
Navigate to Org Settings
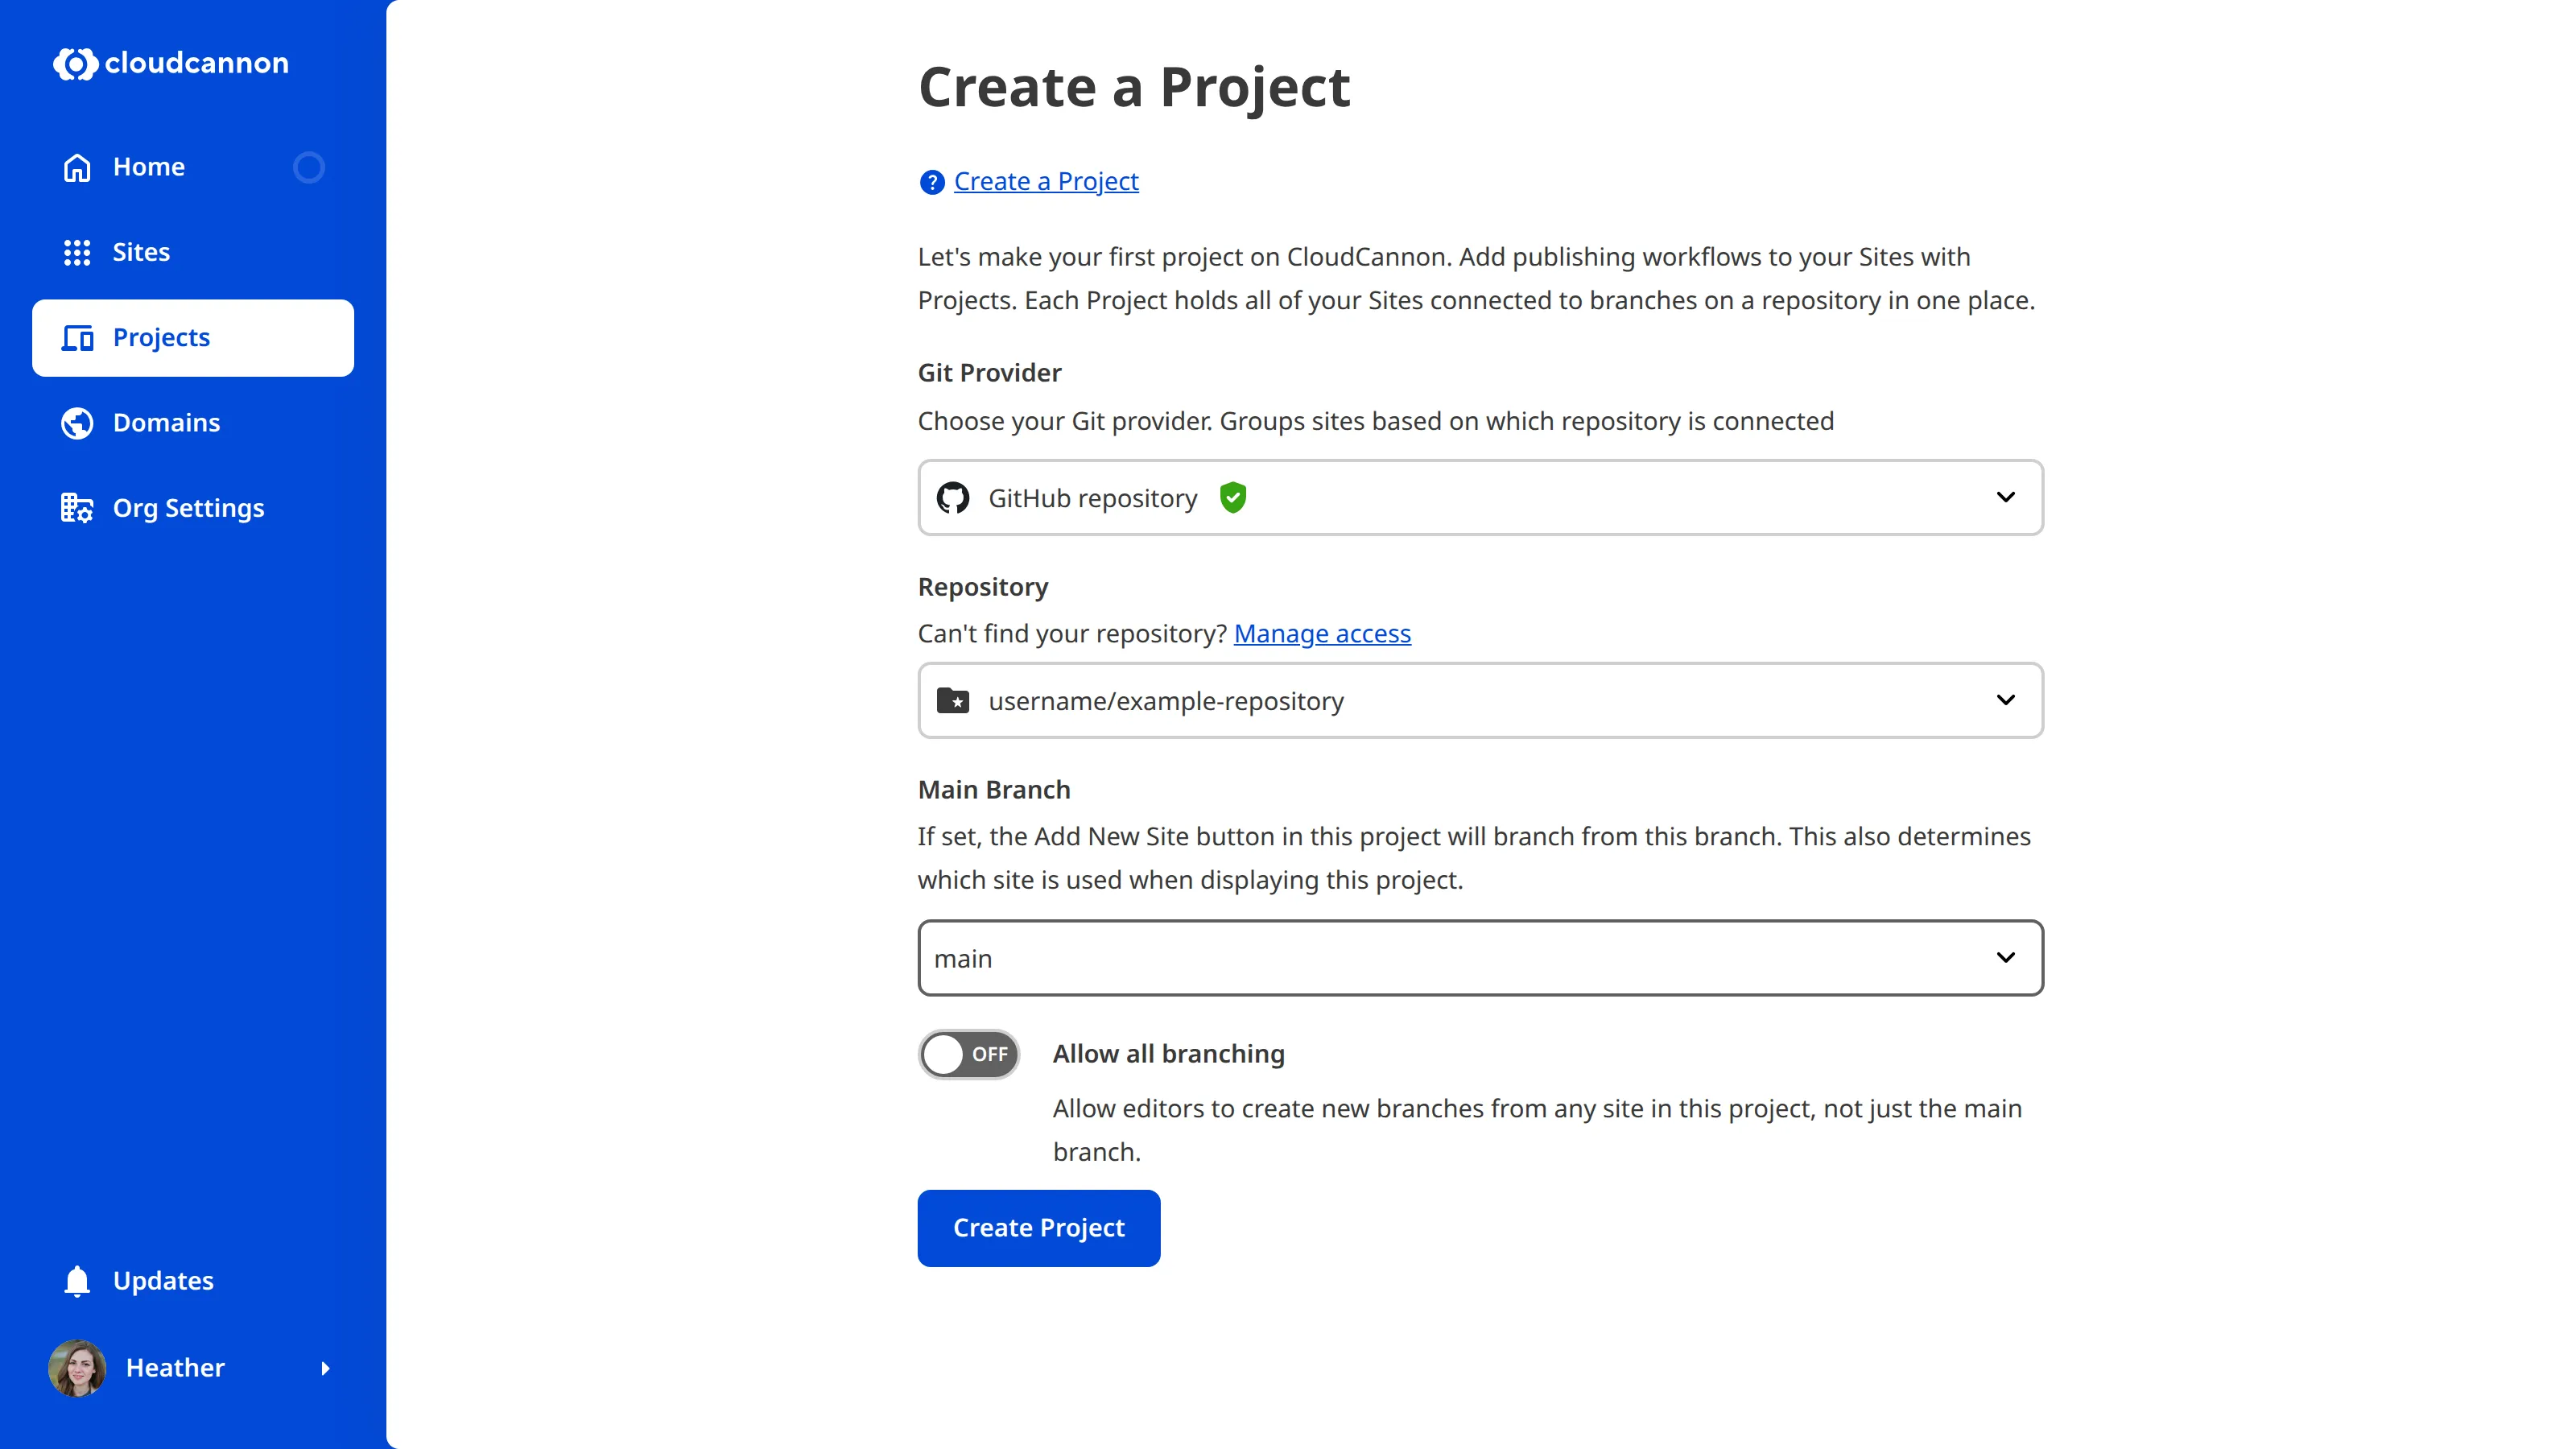[189, 507]
